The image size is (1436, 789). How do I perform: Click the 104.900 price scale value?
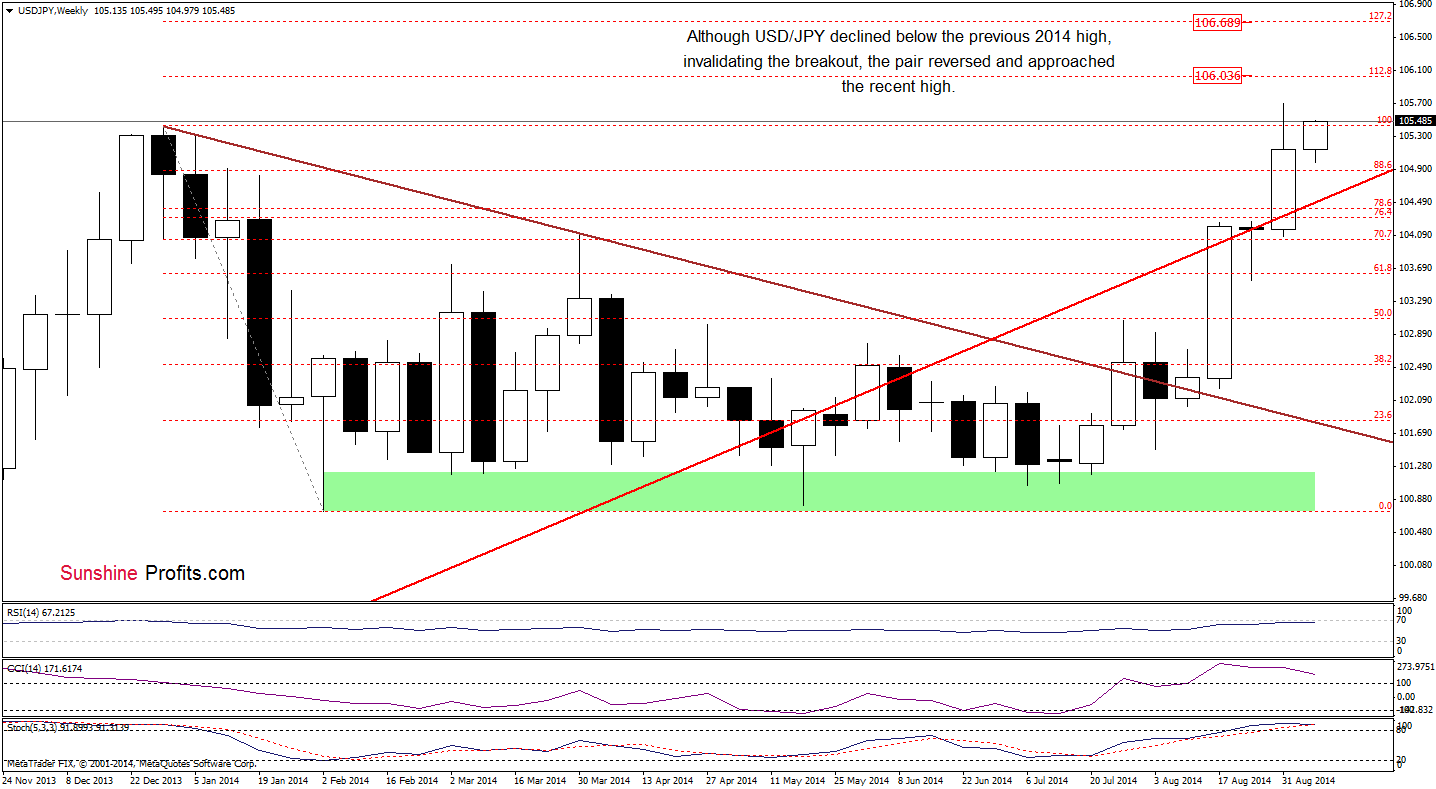1415,168
